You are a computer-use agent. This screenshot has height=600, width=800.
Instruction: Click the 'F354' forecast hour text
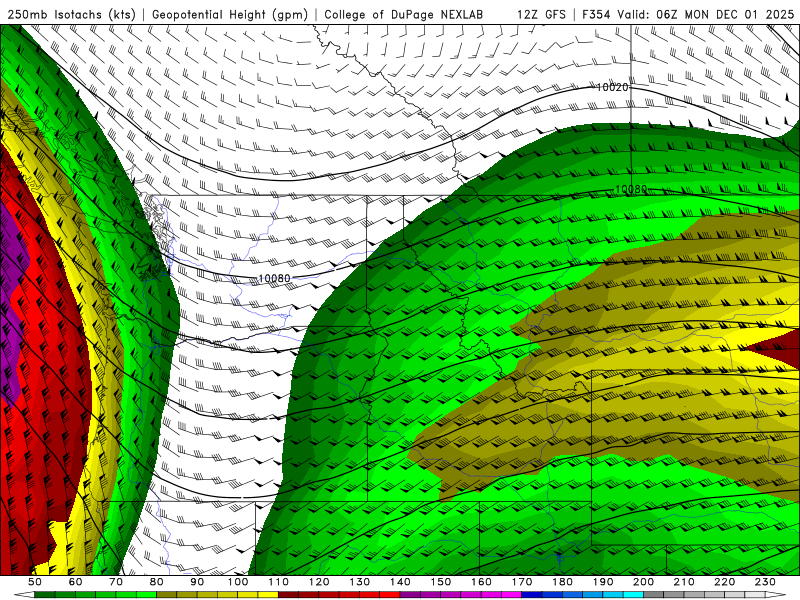point(597,15)
